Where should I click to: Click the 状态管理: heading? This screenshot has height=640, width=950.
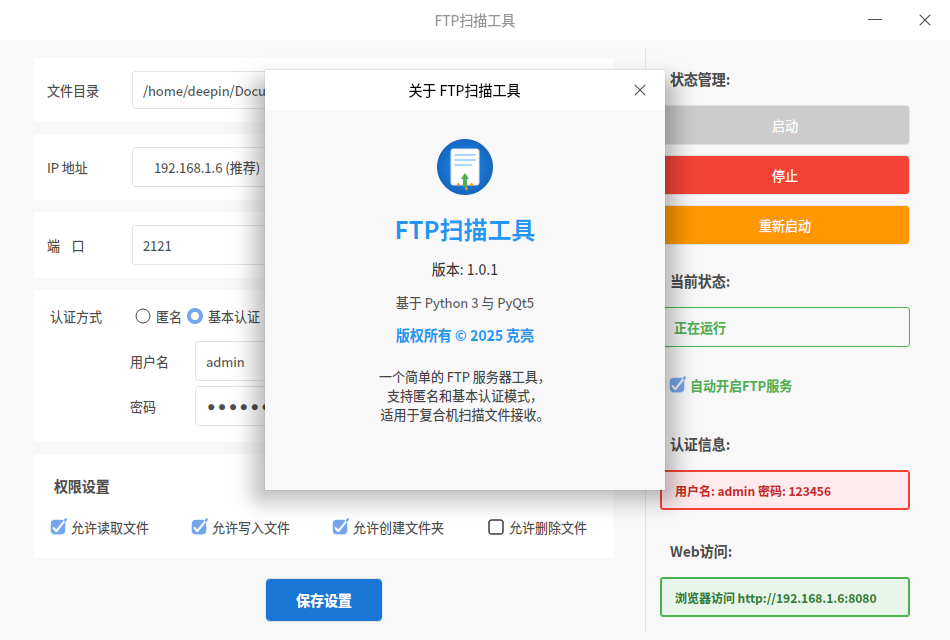700,80
